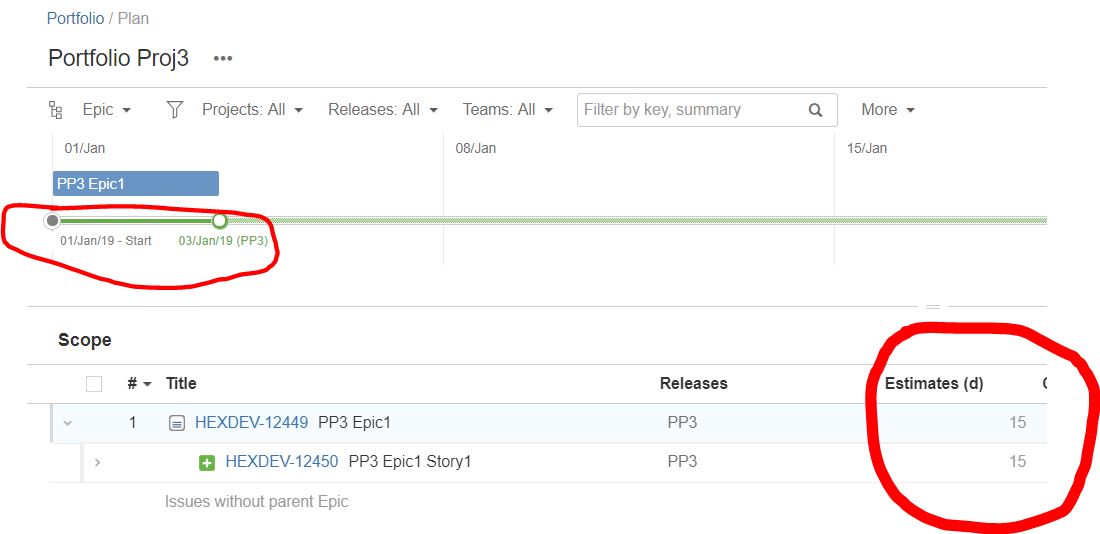This screenshot has width=1100, height=534.
Task: Click the epic type icon for HEXDEV-12449
Action: coord(177,423)
